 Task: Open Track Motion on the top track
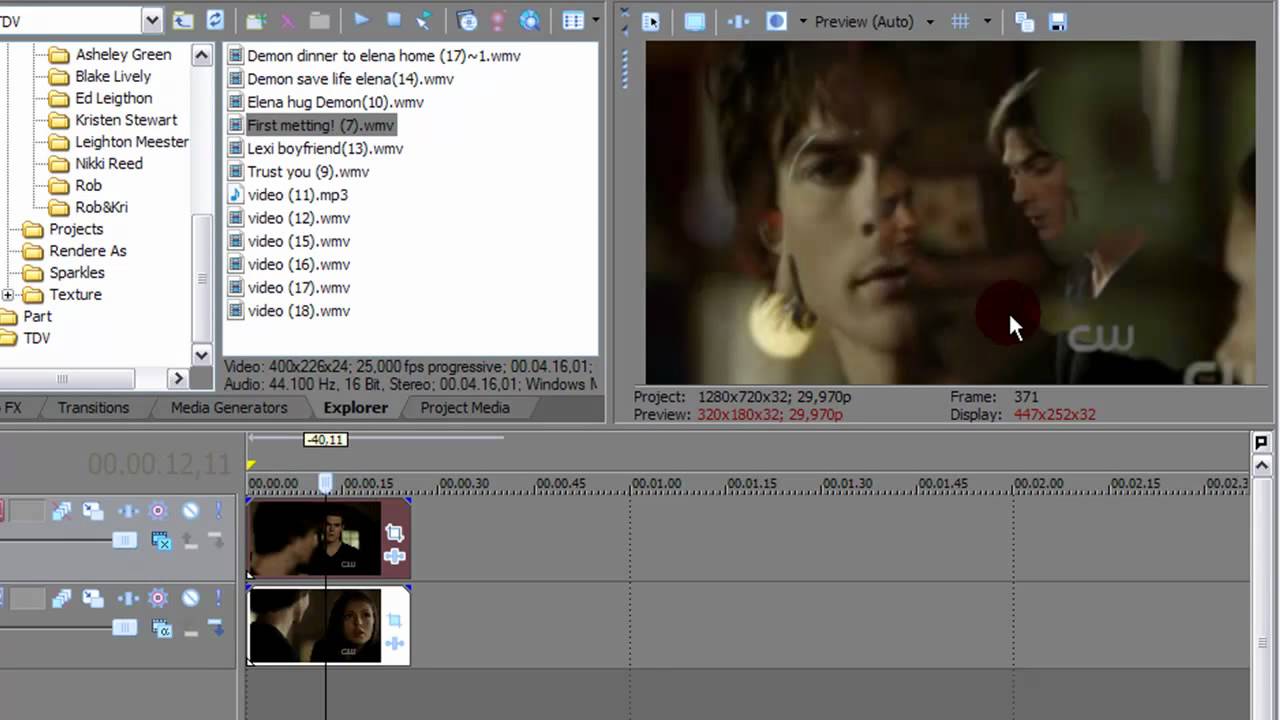click(93, 511)
